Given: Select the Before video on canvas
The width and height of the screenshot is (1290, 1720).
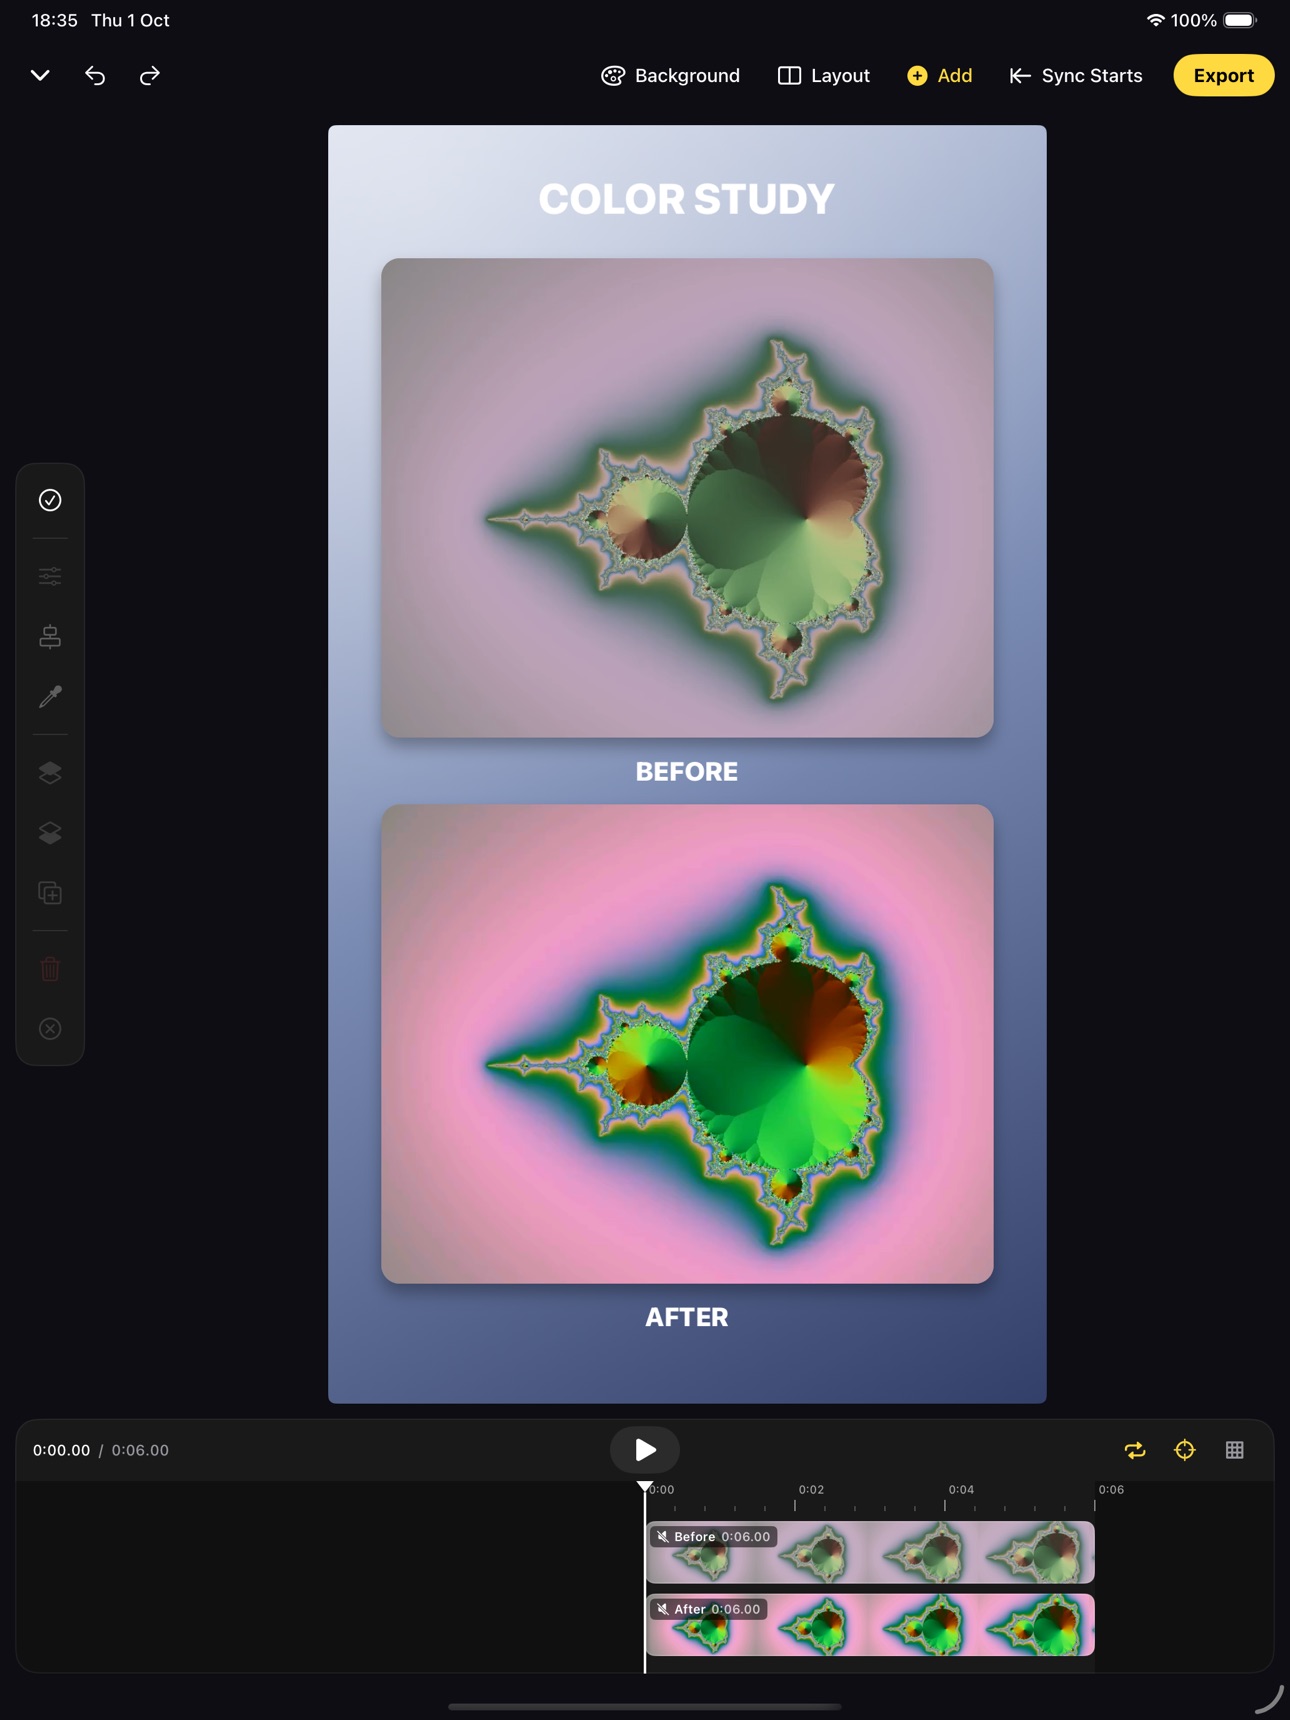Looking at the screenshot, I should (687, 498).
